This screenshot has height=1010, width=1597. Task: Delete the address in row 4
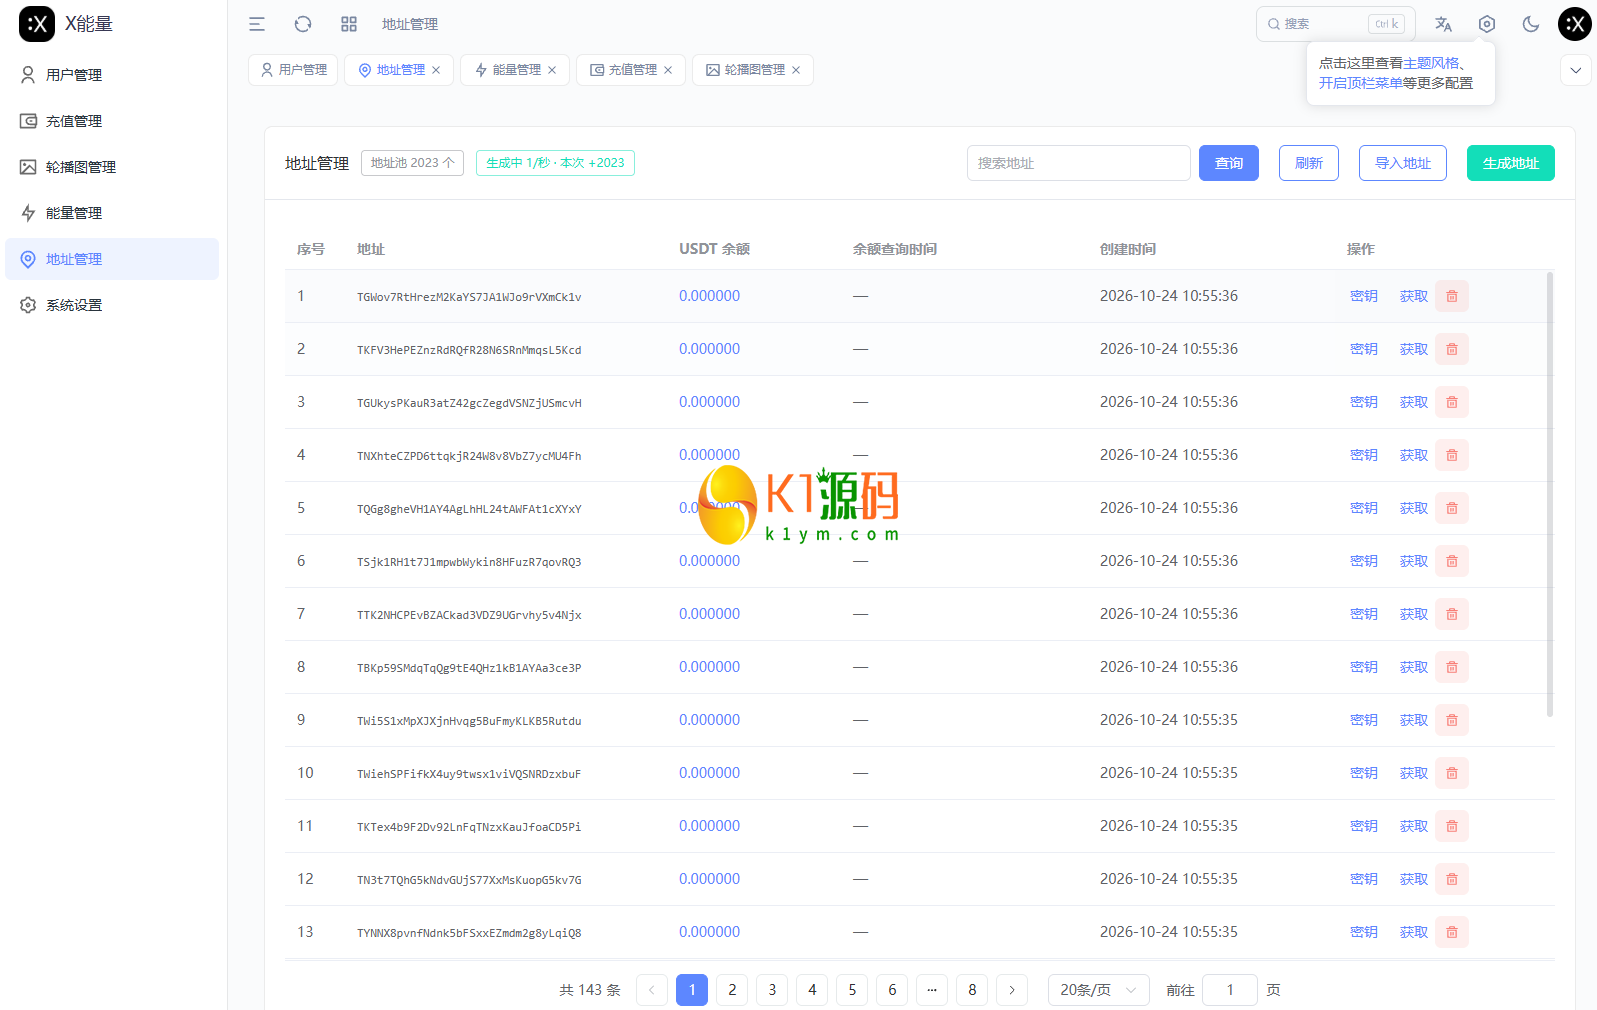pos(1452,455)
